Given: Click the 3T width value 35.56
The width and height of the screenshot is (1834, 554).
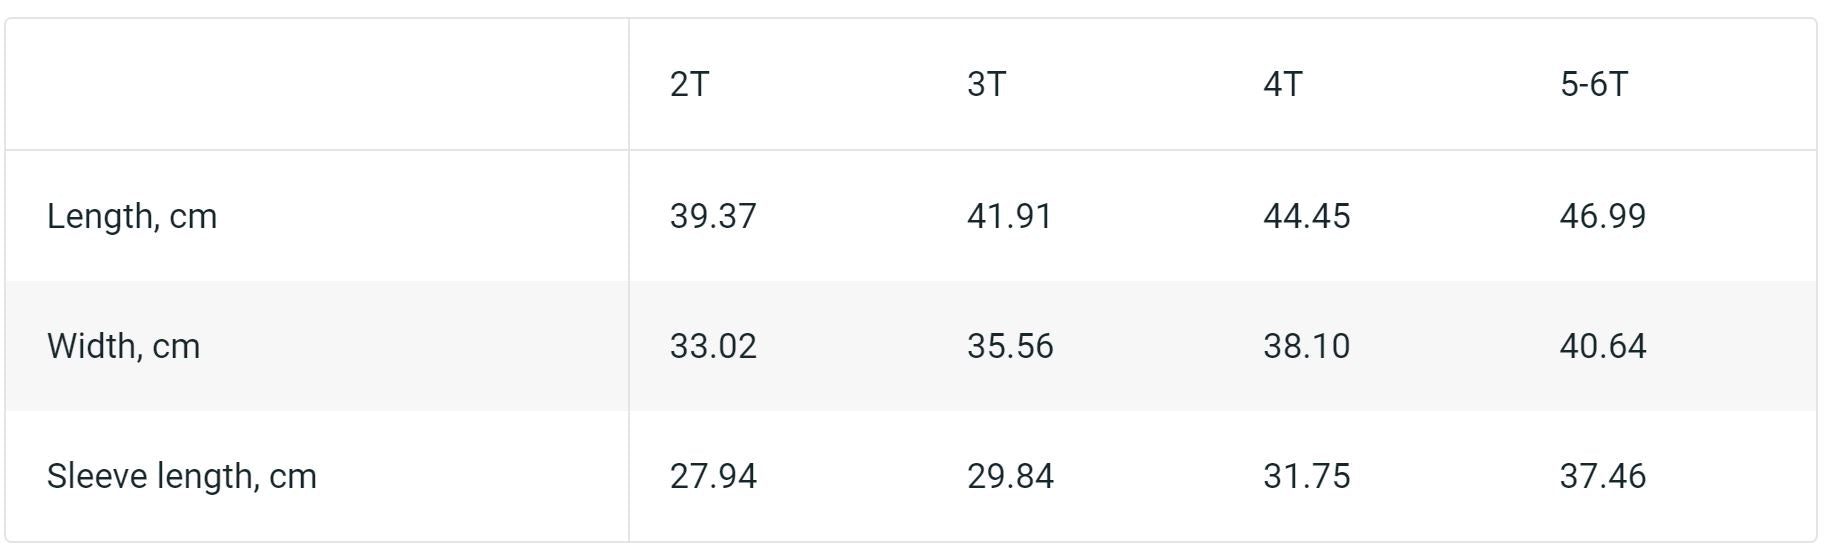Looking at the screenshot, I should coord(1010,346).
